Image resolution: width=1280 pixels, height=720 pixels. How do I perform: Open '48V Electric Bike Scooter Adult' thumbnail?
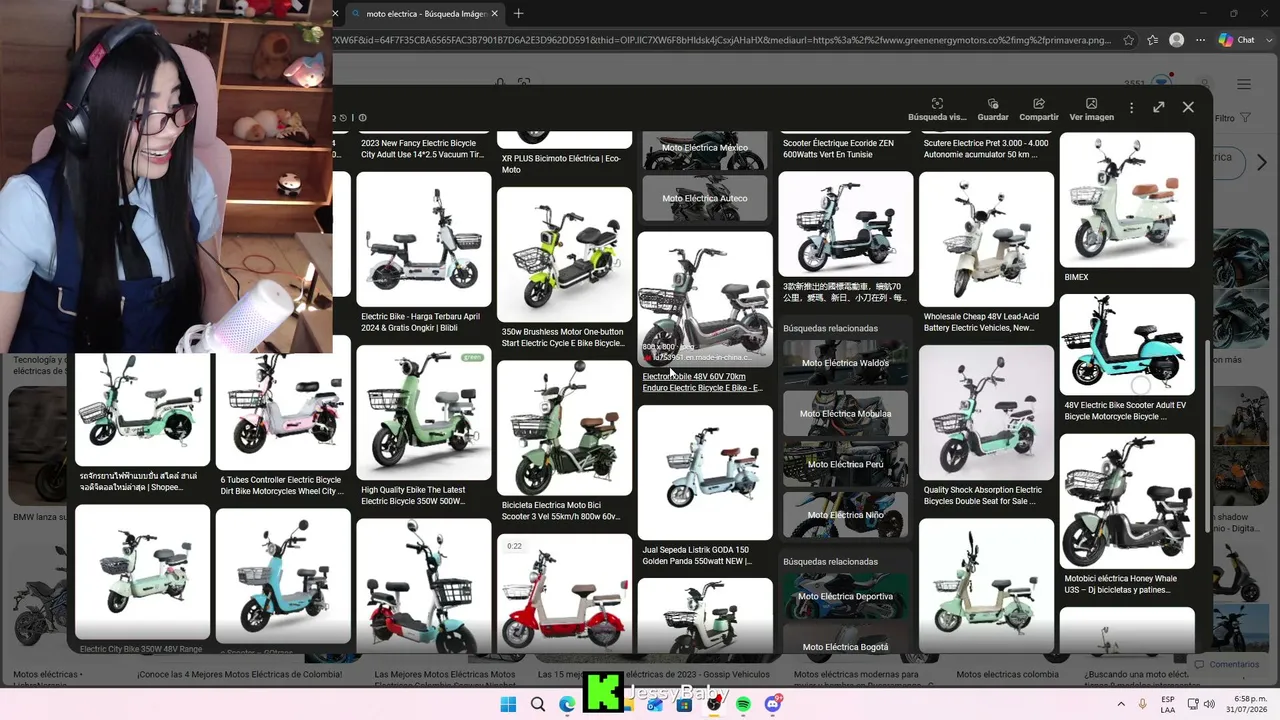1127,345
